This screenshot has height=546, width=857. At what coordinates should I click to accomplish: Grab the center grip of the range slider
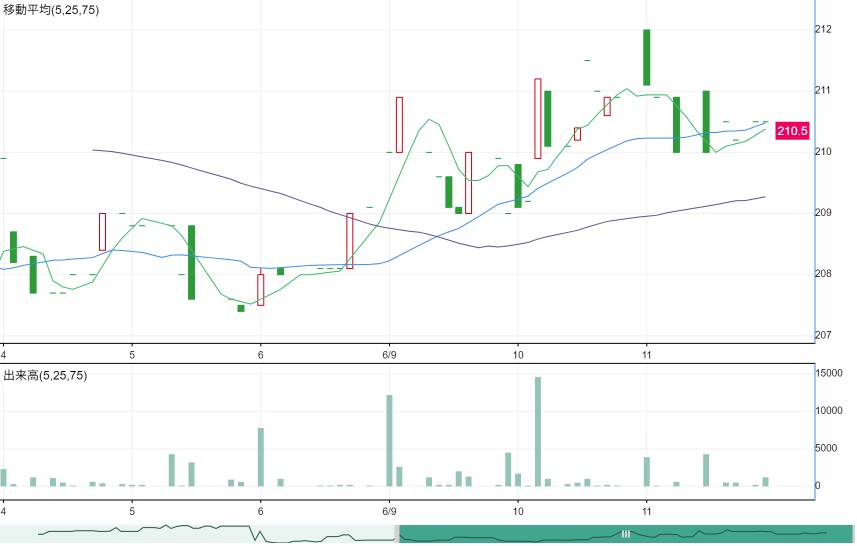coord(626,534)
